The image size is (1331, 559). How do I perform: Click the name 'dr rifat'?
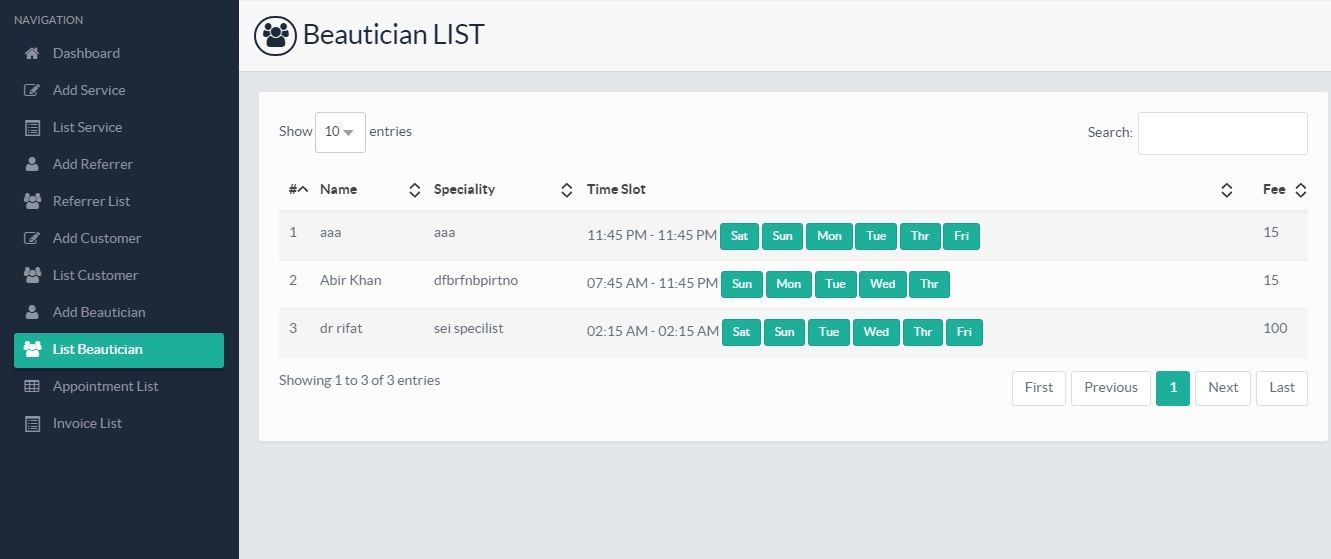(x=341, y=328)
